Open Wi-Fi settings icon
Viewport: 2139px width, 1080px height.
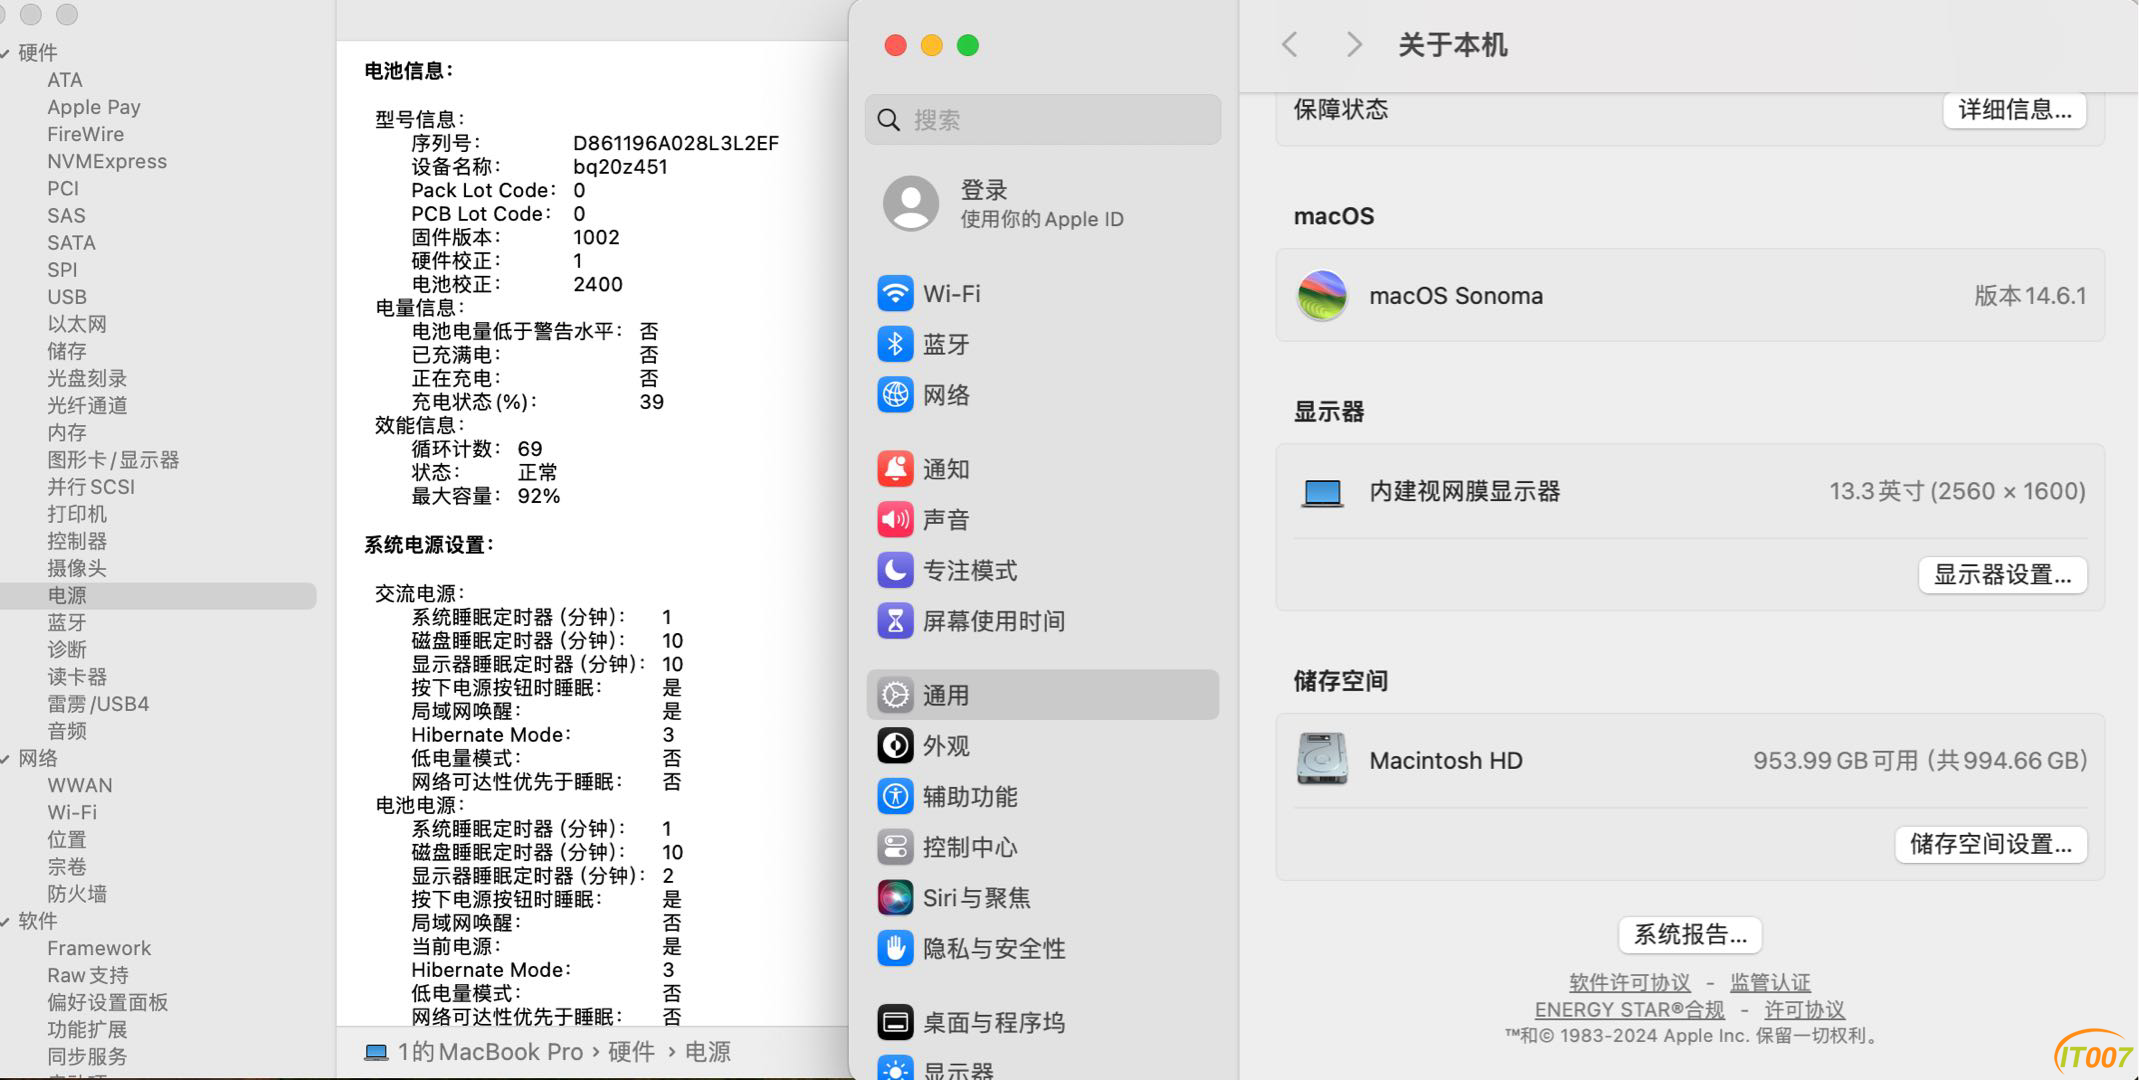pyautogui.click(x=895, y=294)
